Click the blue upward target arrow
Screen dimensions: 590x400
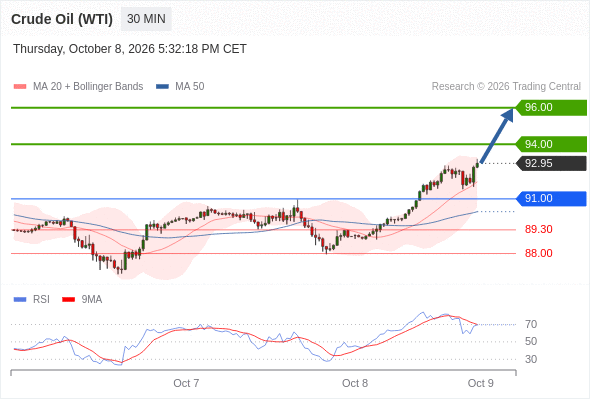(497, 135)
